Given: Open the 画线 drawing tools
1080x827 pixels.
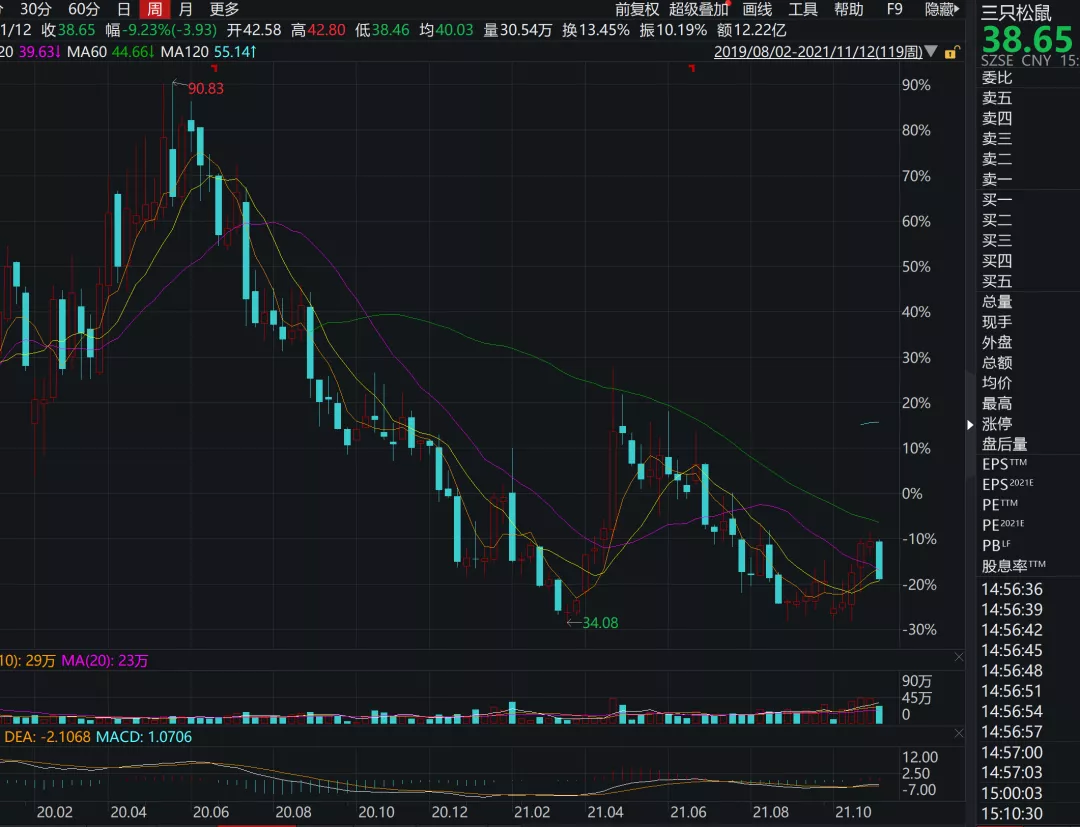Looking at the screenshot, I should (757, 9).
